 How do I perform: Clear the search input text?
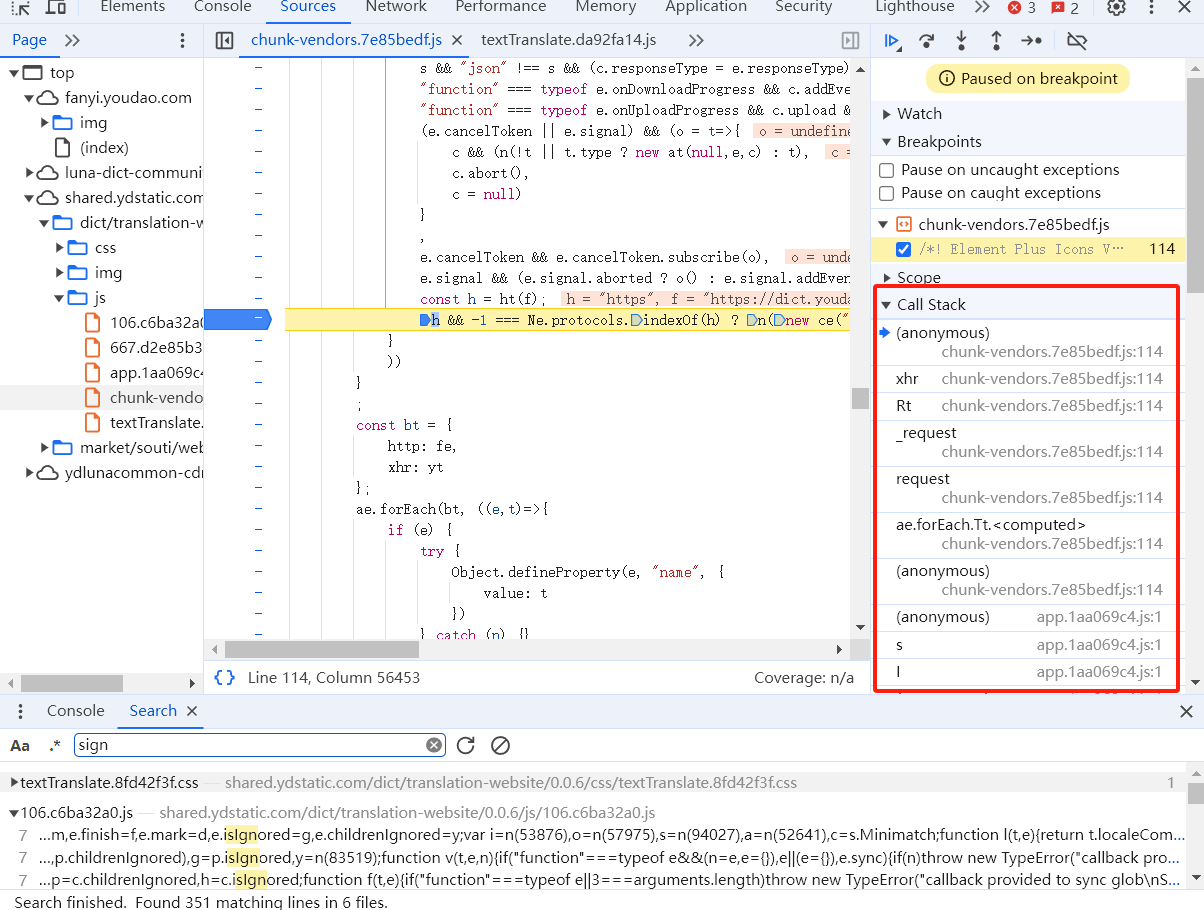pos(434,745)
